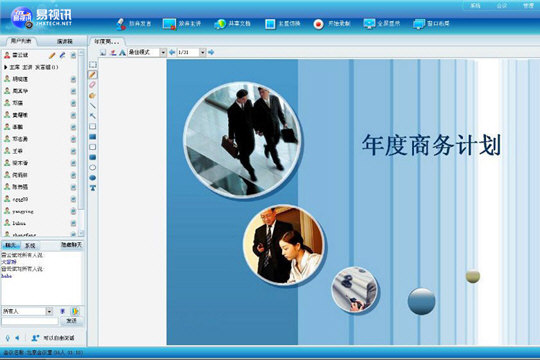Select the filled rounded rectangle tool

93,157
